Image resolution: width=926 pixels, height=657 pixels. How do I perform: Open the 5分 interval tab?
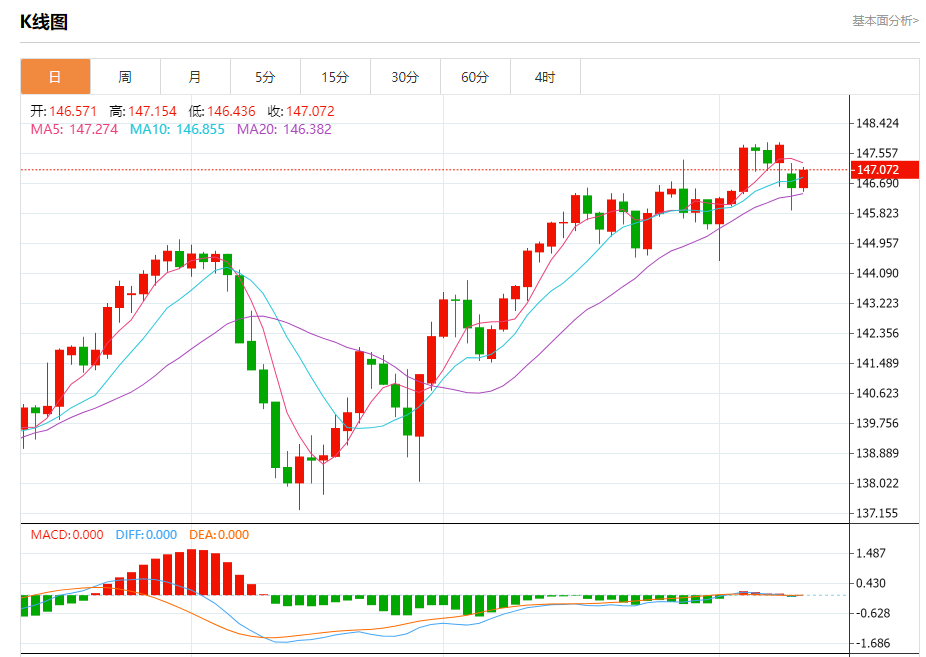pyautogui.click(x=265, y=77)
